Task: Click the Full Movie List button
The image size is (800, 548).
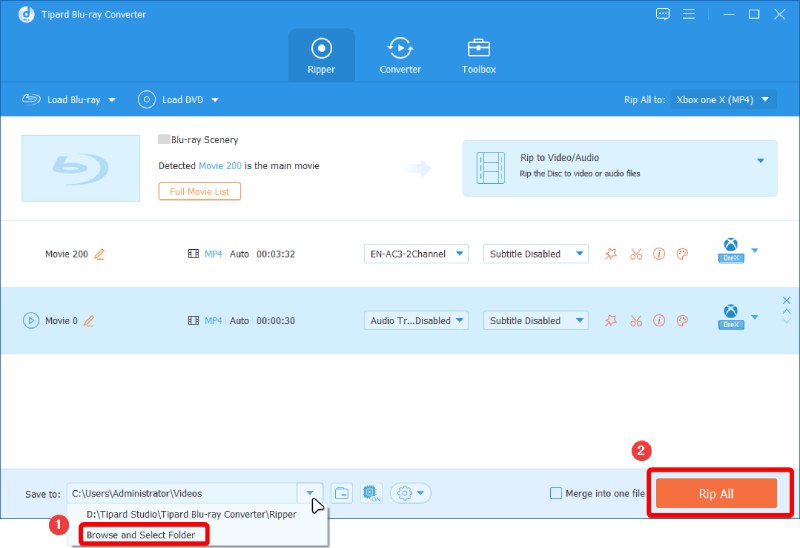Action: coord(199,191)
